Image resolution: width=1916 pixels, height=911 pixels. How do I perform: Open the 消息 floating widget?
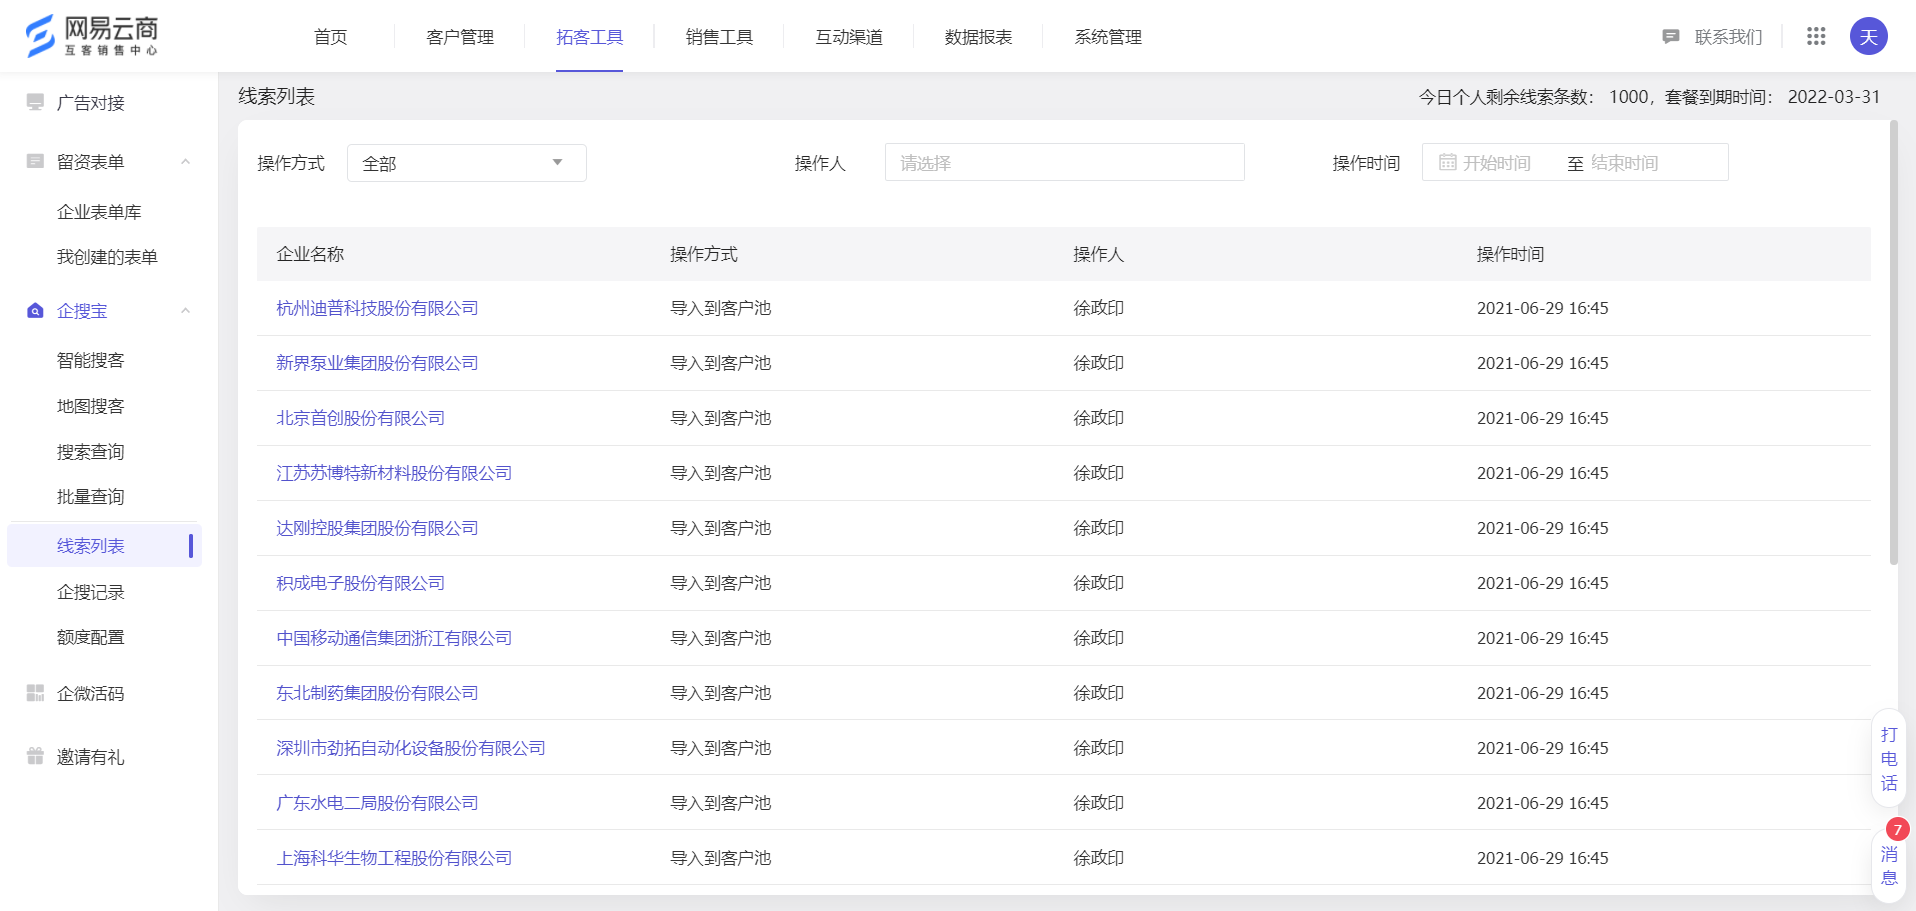click(x=1888, y=866)
